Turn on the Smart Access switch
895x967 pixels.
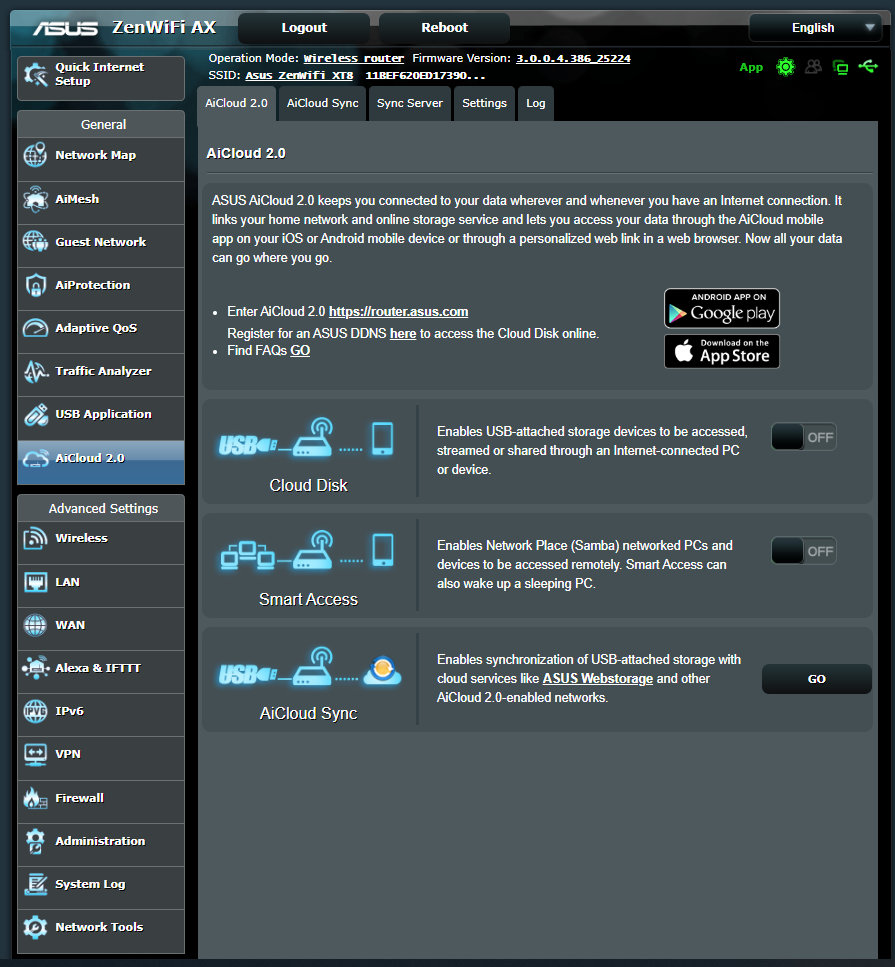pyautogui.click(x=804, y=551)
